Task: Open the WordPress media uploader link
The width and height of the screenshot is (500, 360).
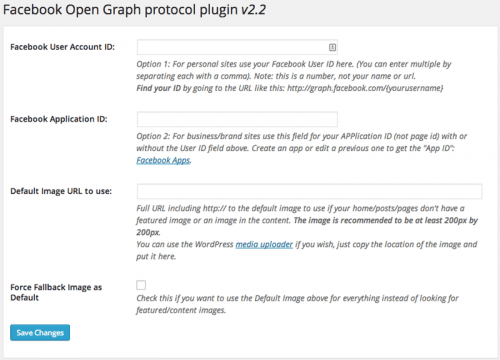Action: point(264,244)
